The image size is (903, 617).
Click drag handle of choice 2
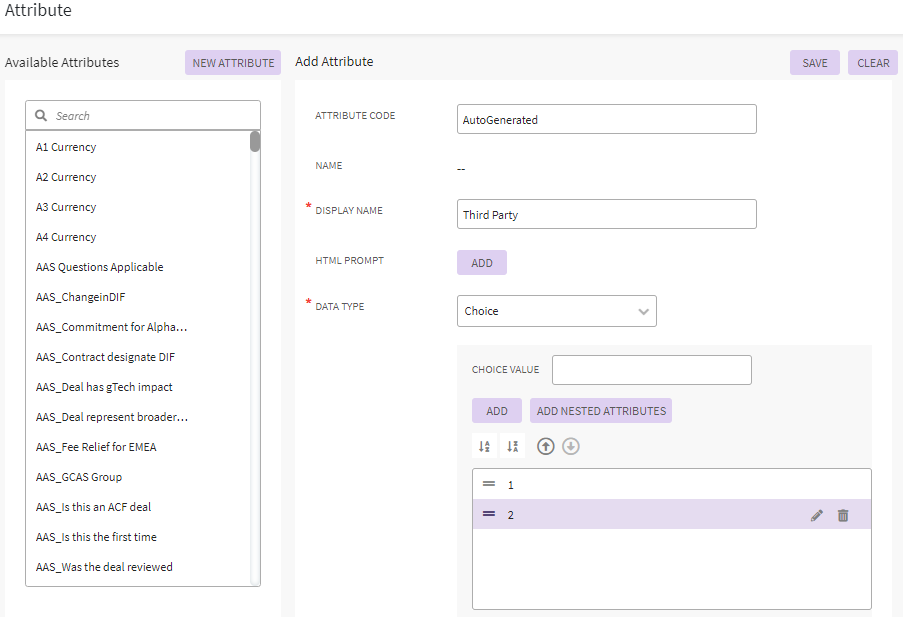[x=489, y=514]
